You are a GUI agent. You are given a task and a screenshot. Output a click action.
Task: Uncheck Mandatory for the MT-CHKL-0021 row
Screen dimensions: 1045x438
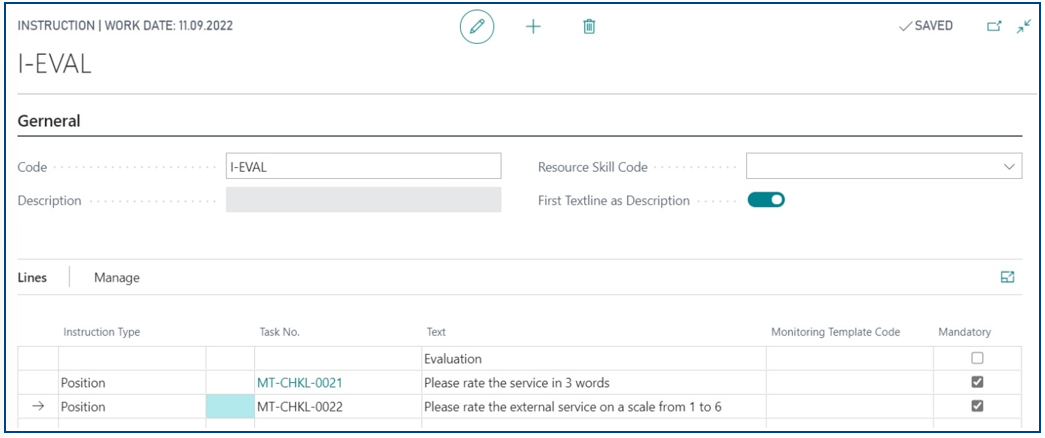977,382
